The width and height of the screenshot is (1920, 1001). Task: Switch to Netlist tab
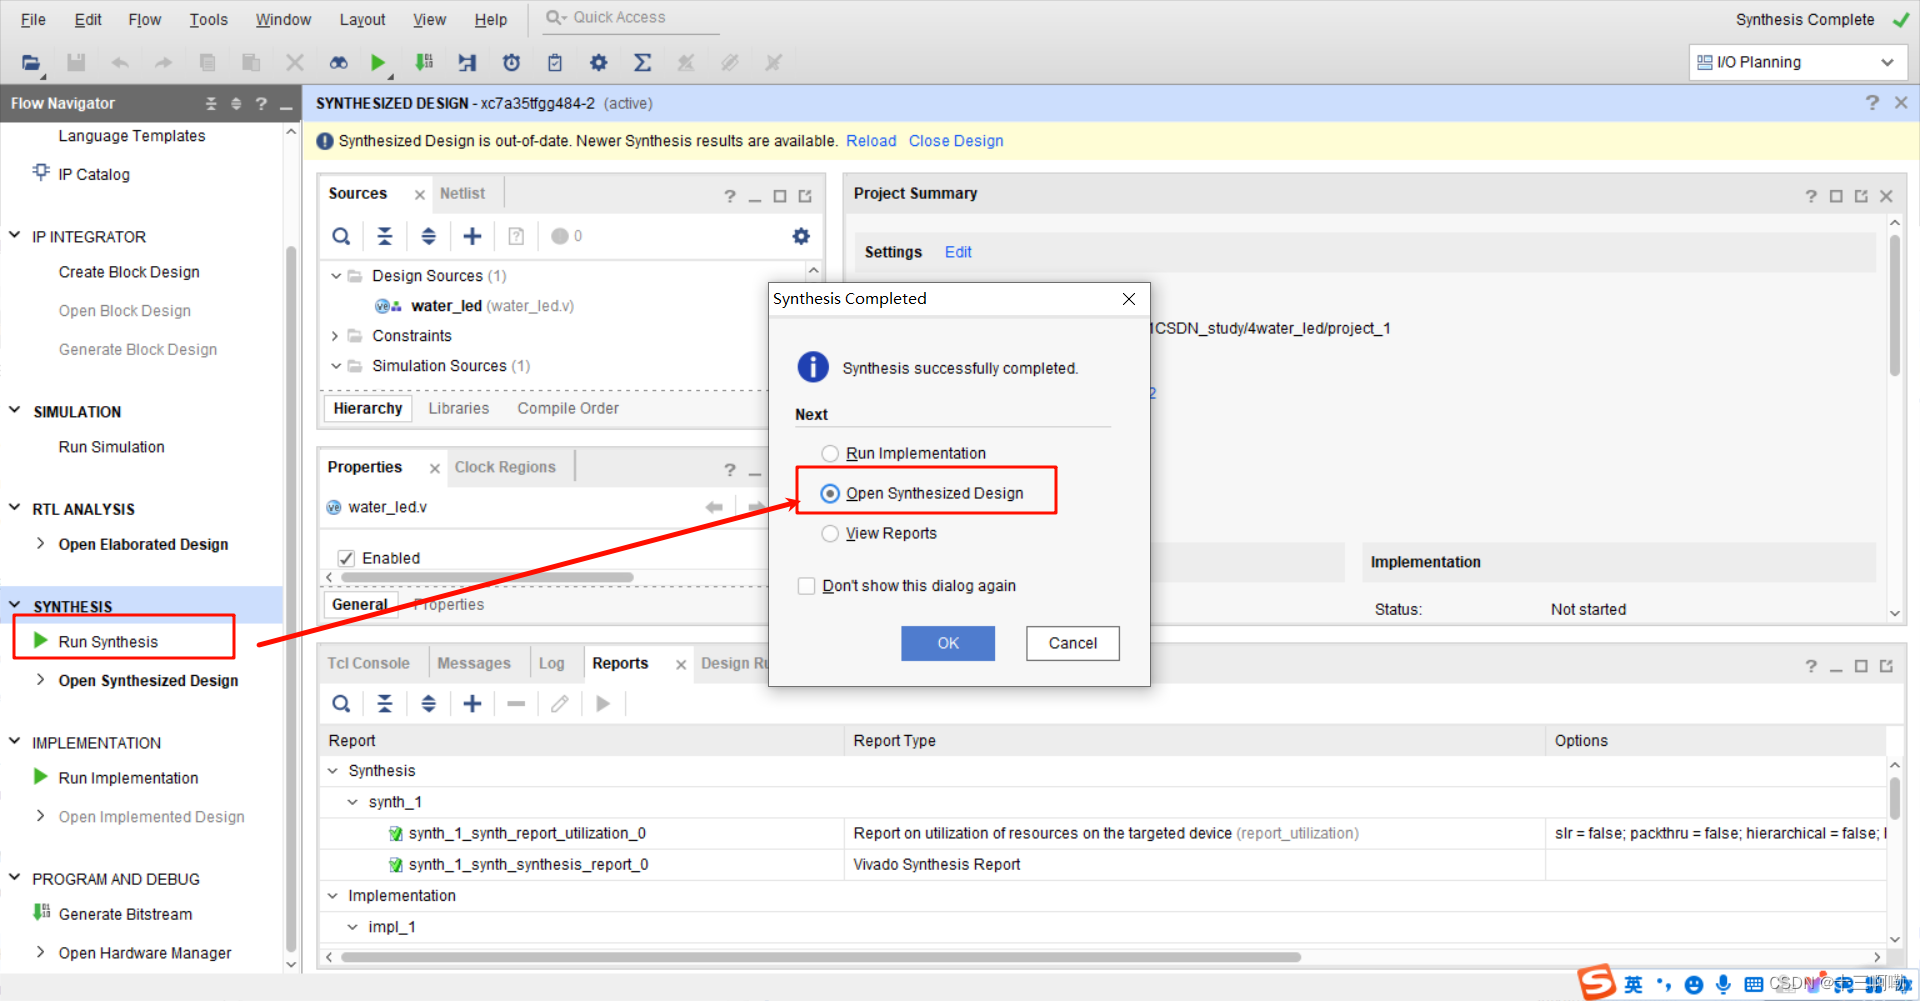click(x=462, y=193)
